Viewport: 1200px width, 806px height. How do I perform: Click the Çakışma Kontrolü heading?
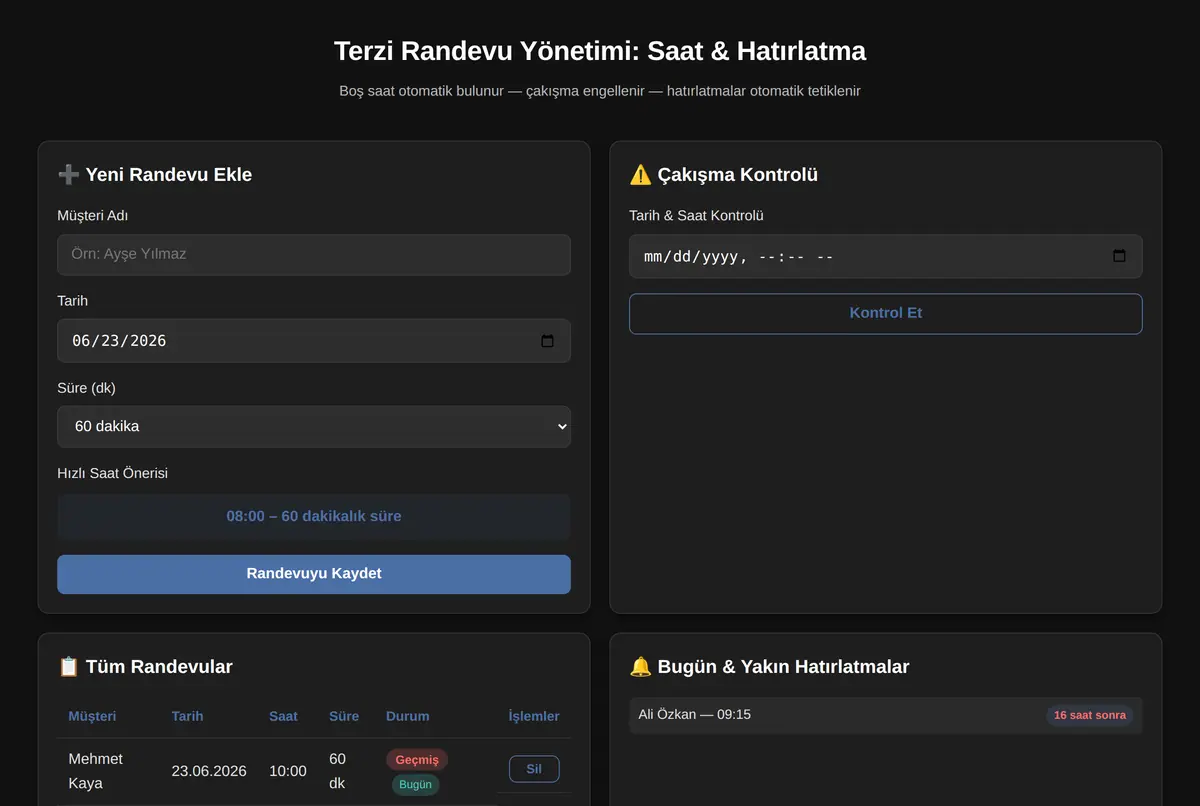click(x=723, y=175)
